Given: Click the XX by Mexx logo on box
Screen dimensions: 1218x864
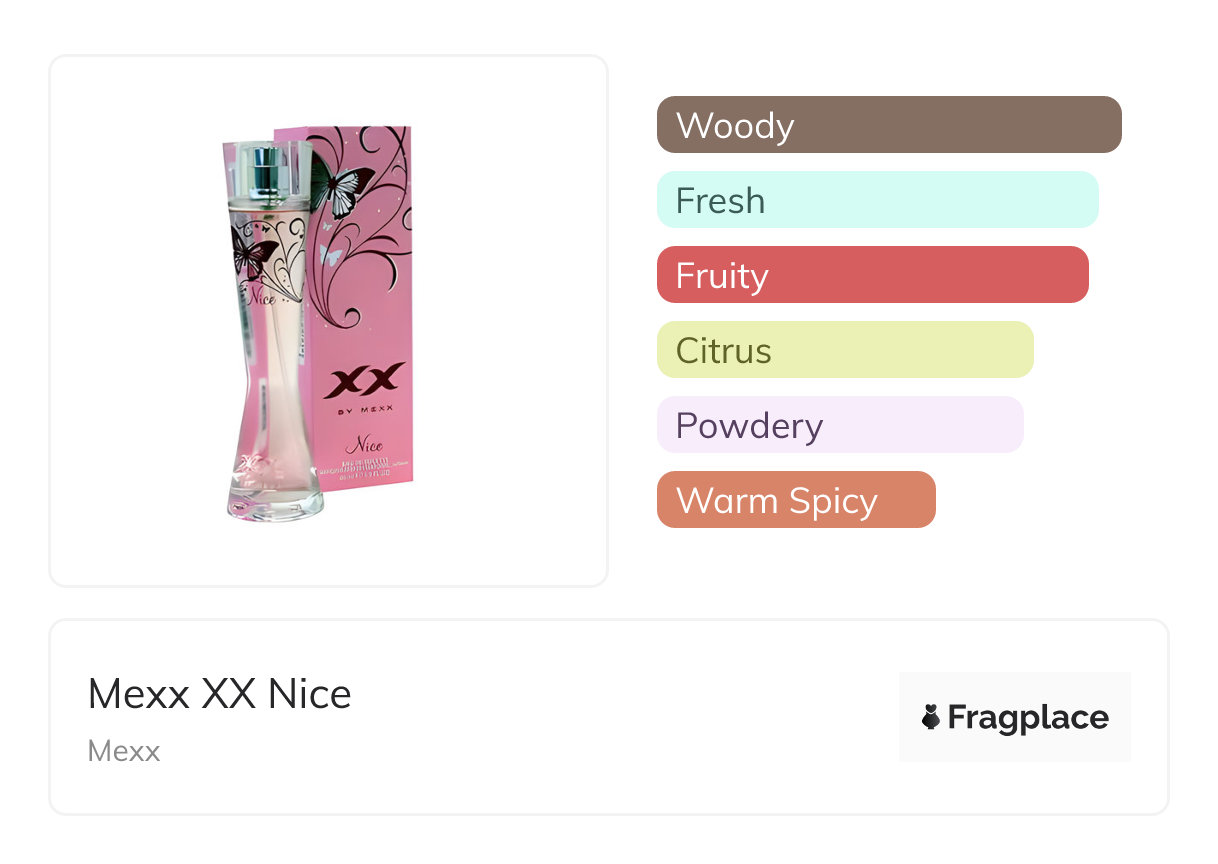Looking at the screenshot, I should point(367,387).
